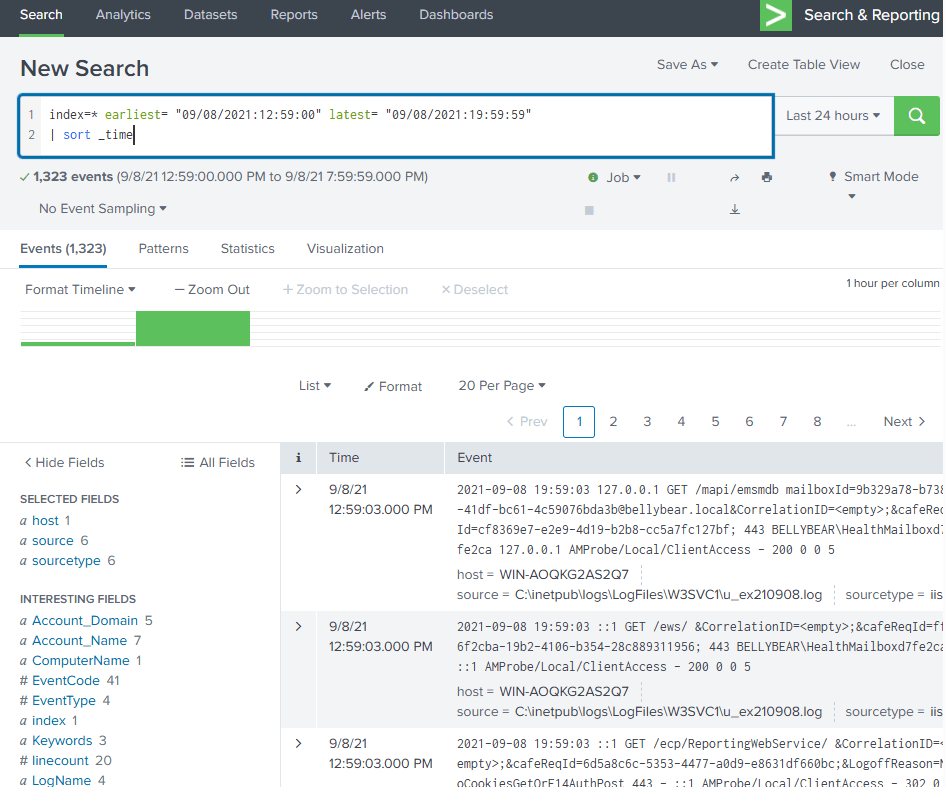946x787 pixels.
Task: Go to results page 3
Action: tap(647, 422)
